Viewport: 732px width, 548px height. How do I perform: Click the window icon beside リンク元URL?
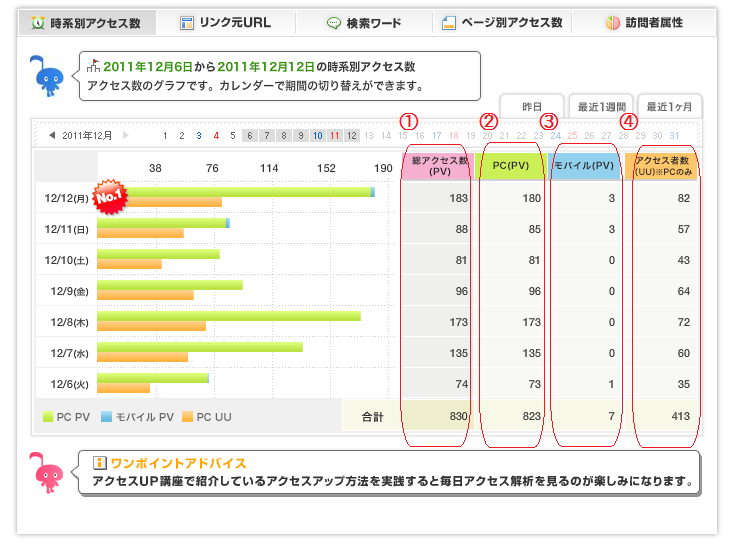coord(187,23)
